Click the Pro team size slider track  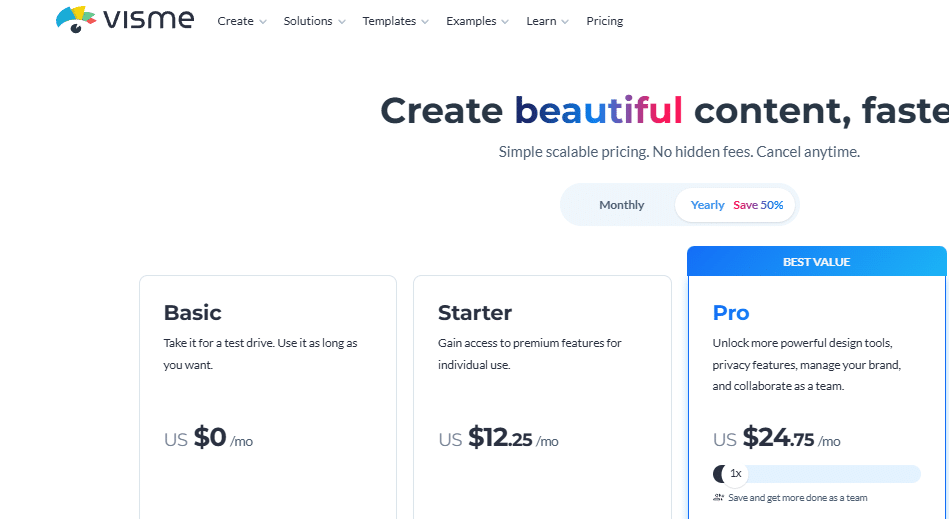pyautogui.click(x=816, y=474)
